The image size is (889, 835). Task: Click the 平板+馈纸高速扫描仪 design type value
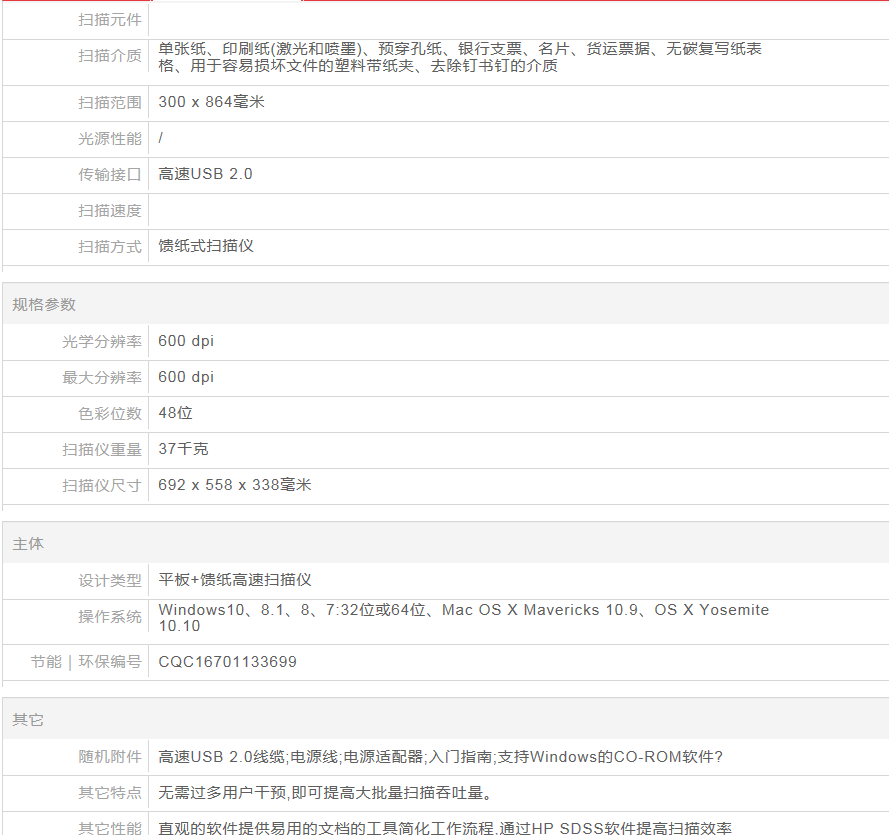235,580
